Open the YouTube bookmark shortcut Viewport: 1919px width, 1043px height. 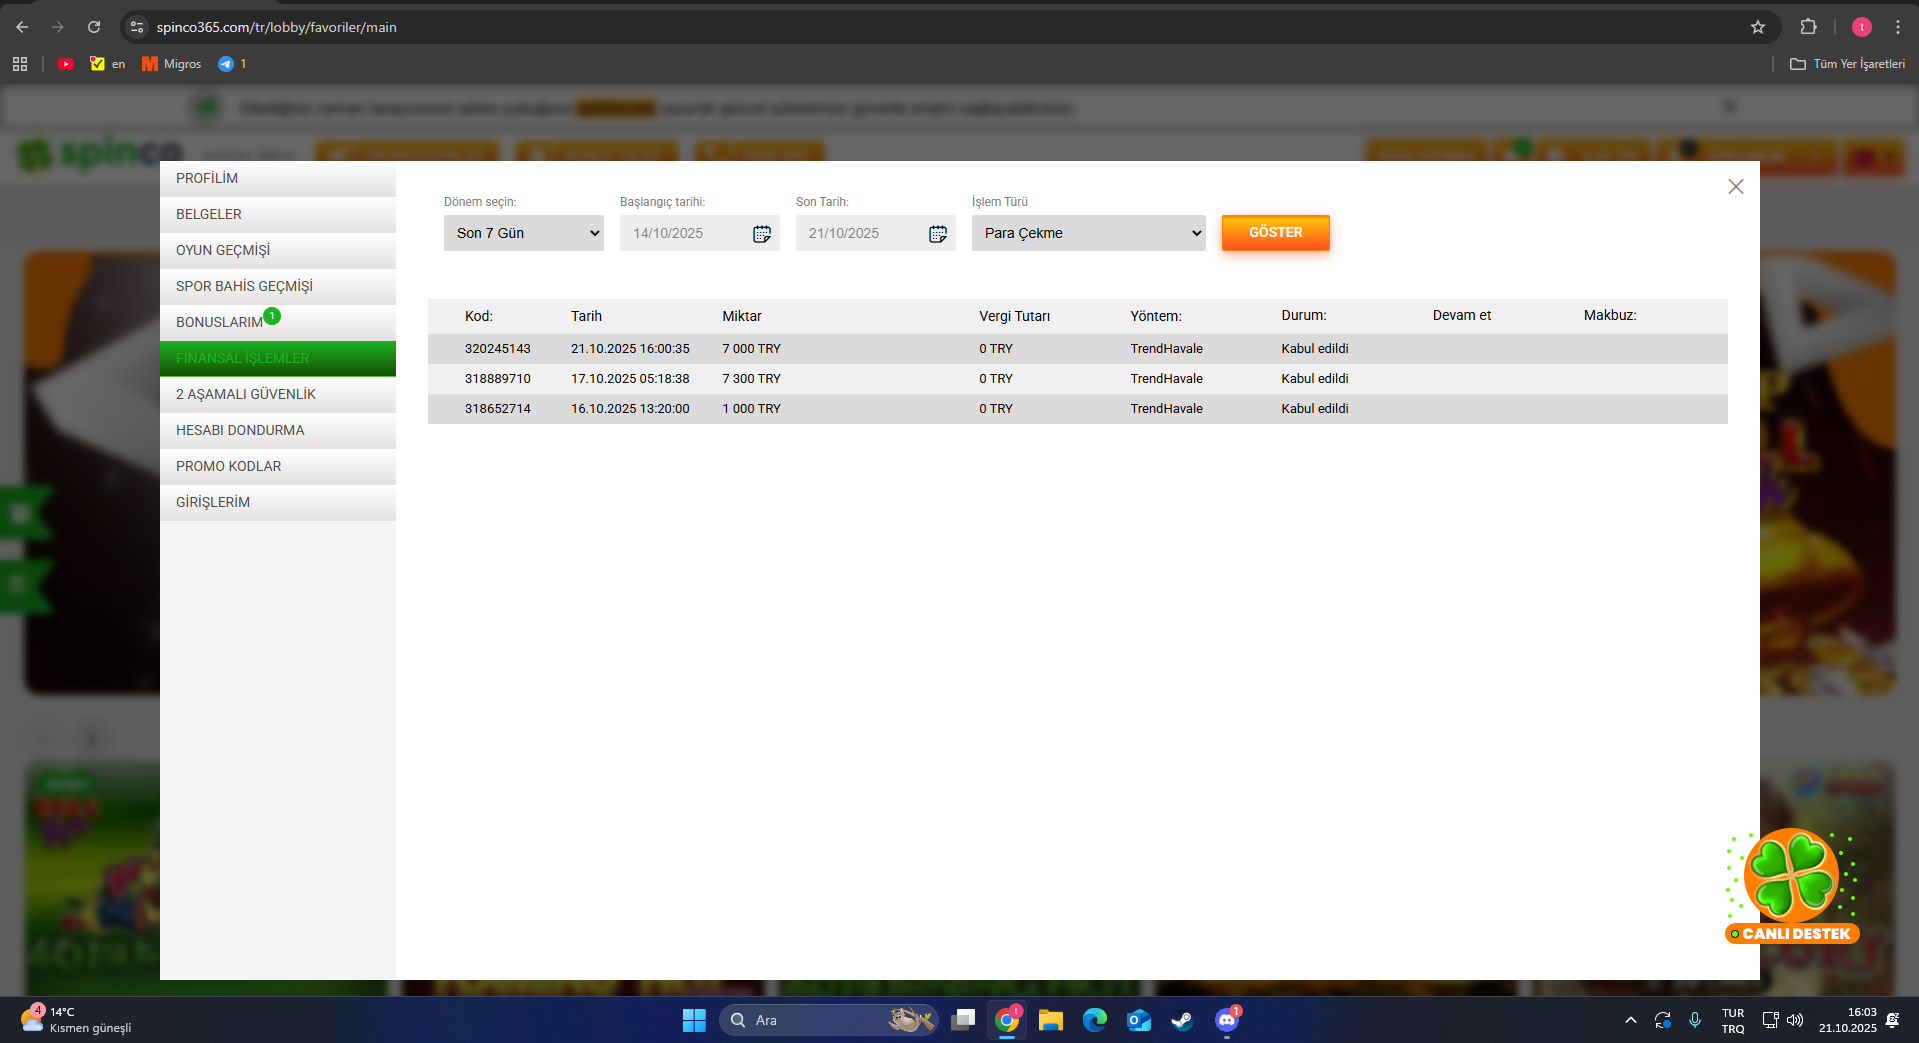click(x=66, y=64)
